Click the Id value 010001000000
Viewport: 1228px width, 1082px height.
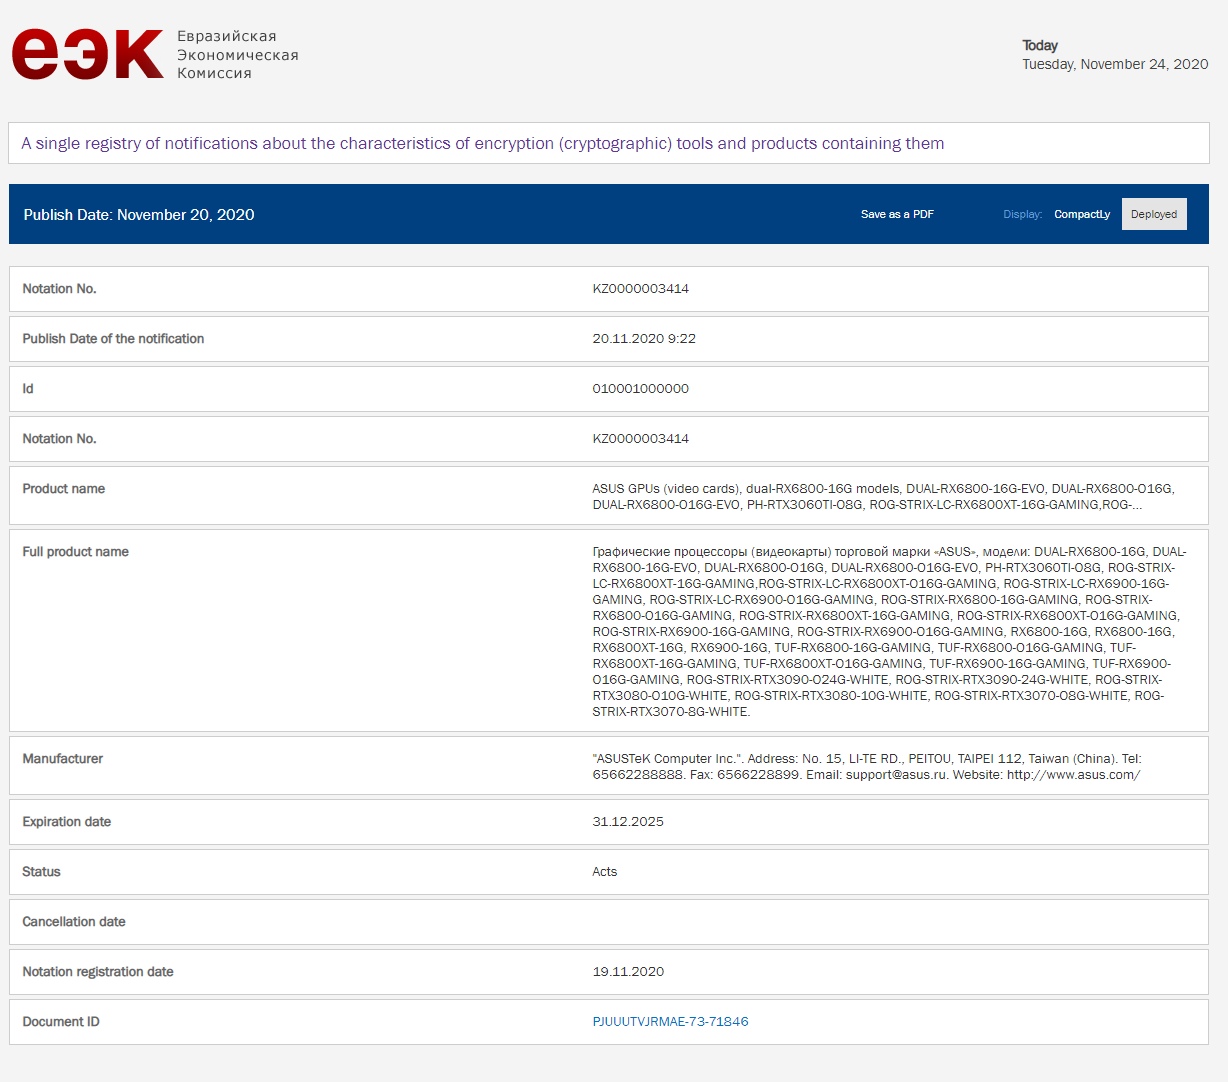click(640, 388)
